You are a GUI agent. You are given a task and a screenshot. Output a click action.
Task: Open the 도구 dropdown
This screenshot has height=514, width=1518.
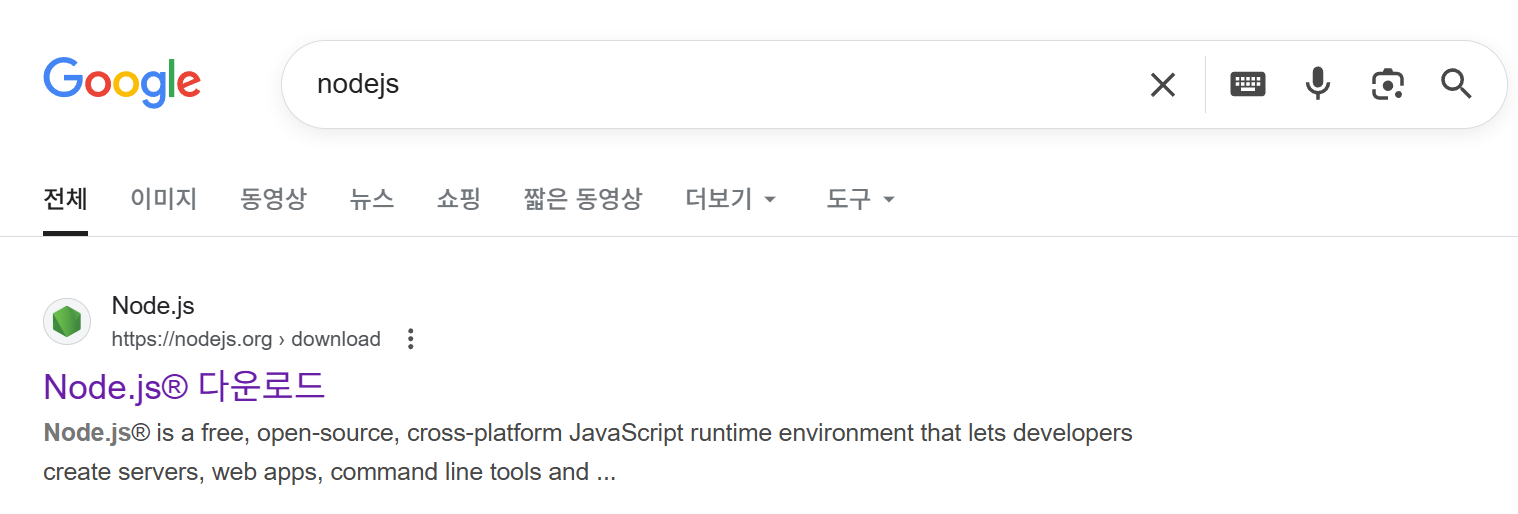860,199
